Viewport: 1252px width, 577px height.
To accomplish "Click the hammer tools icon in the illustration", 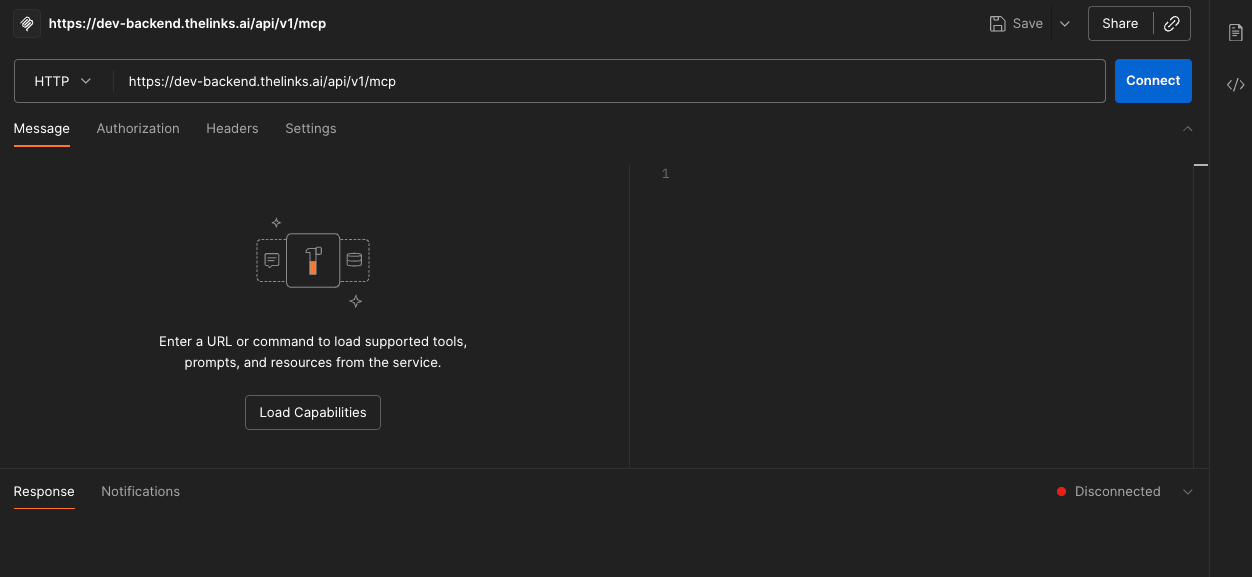I will [313, 260].
